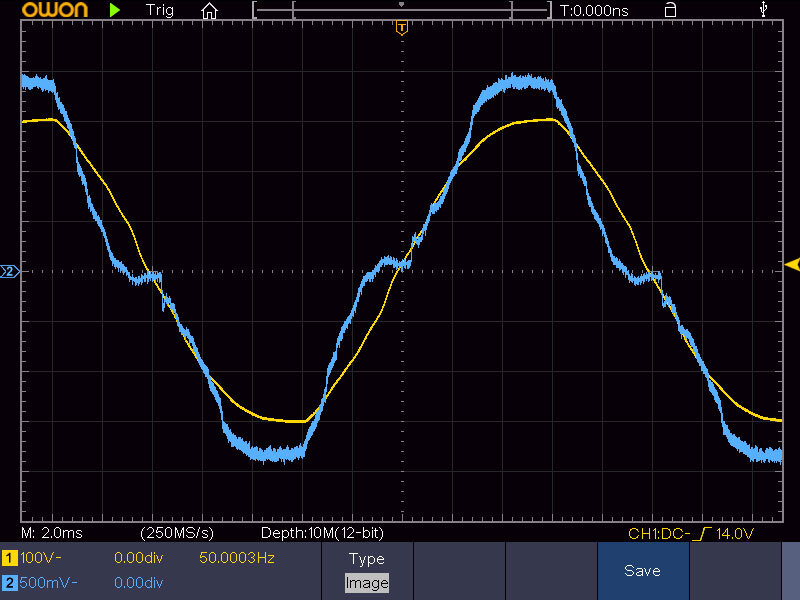Click the orange trigger position T marker
Screen dimensions: 800x600
point(402,27)
